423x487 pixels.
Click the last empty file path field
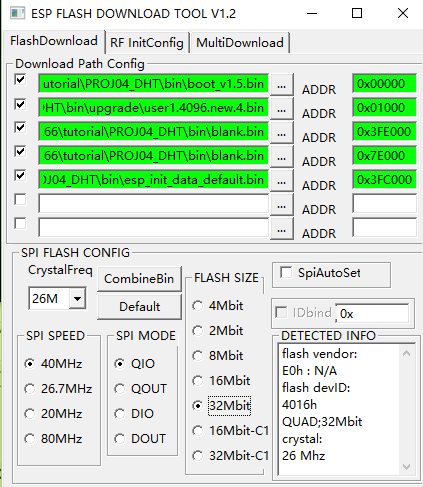tap(153, 227)
